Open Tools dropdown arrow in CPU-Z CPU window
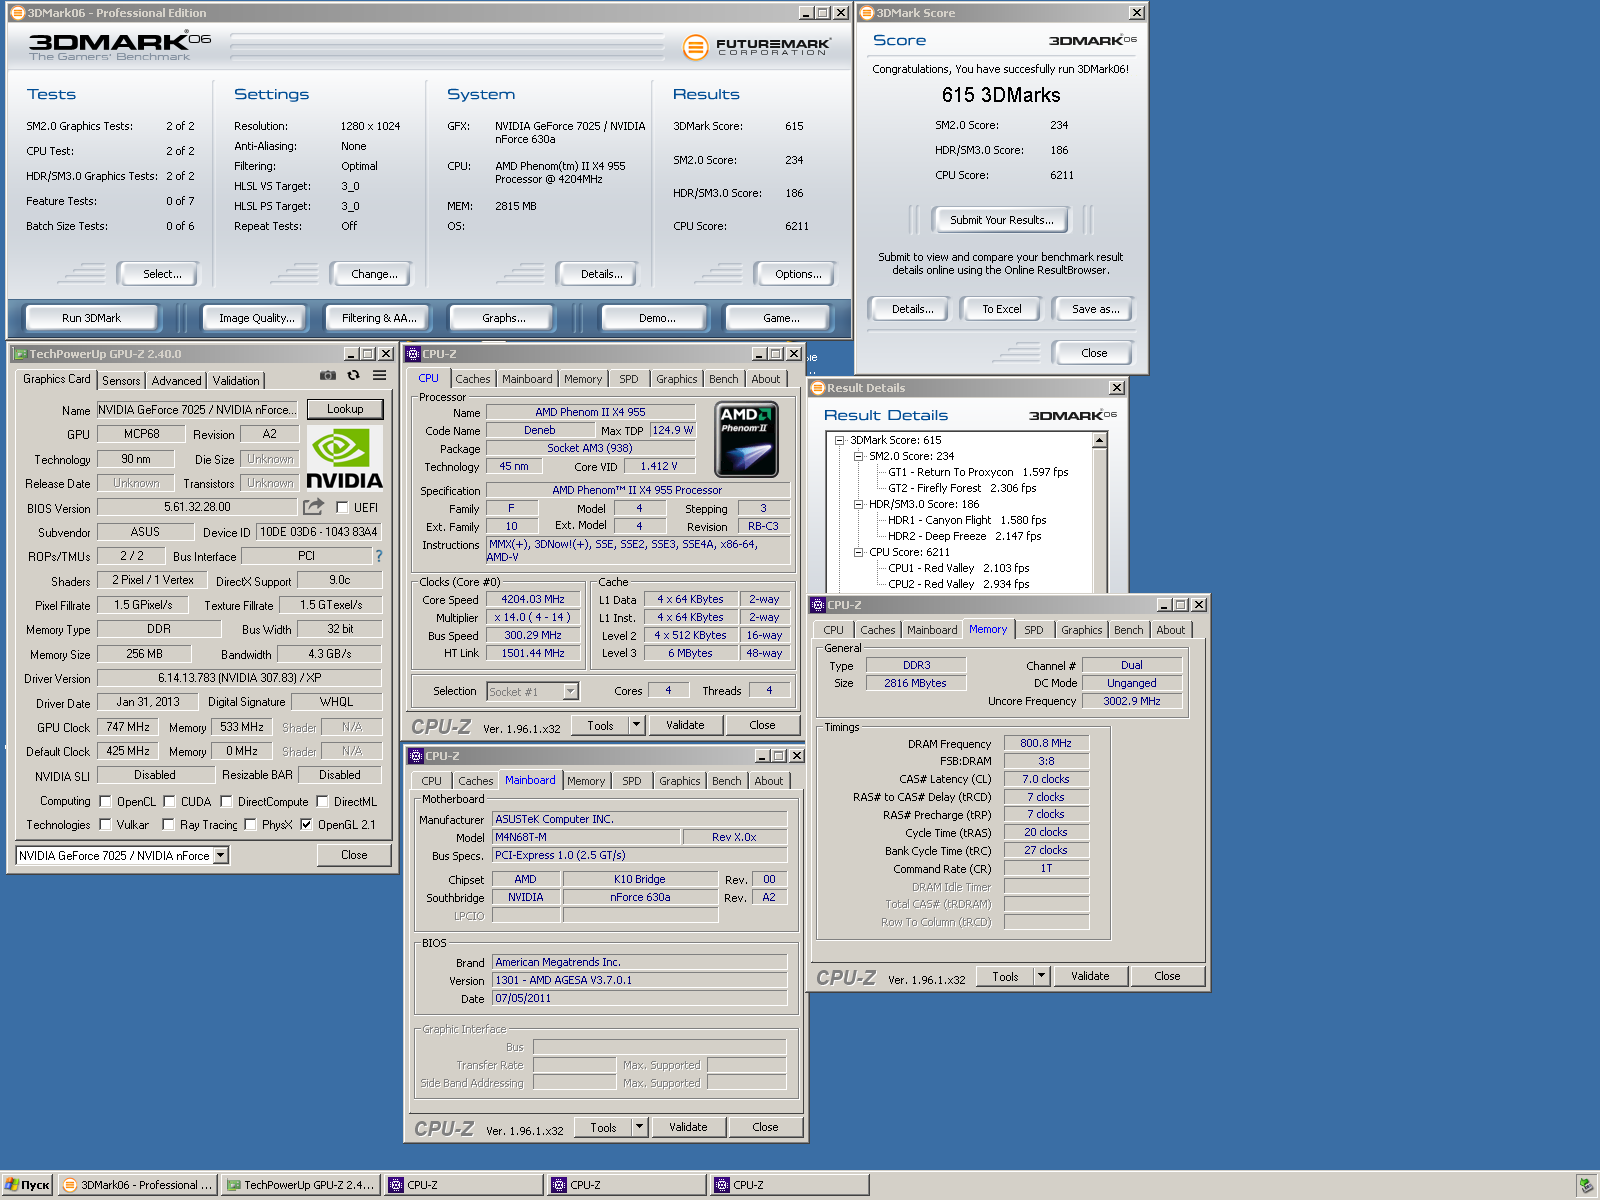1600x1200 pixels. pos(636,725)
